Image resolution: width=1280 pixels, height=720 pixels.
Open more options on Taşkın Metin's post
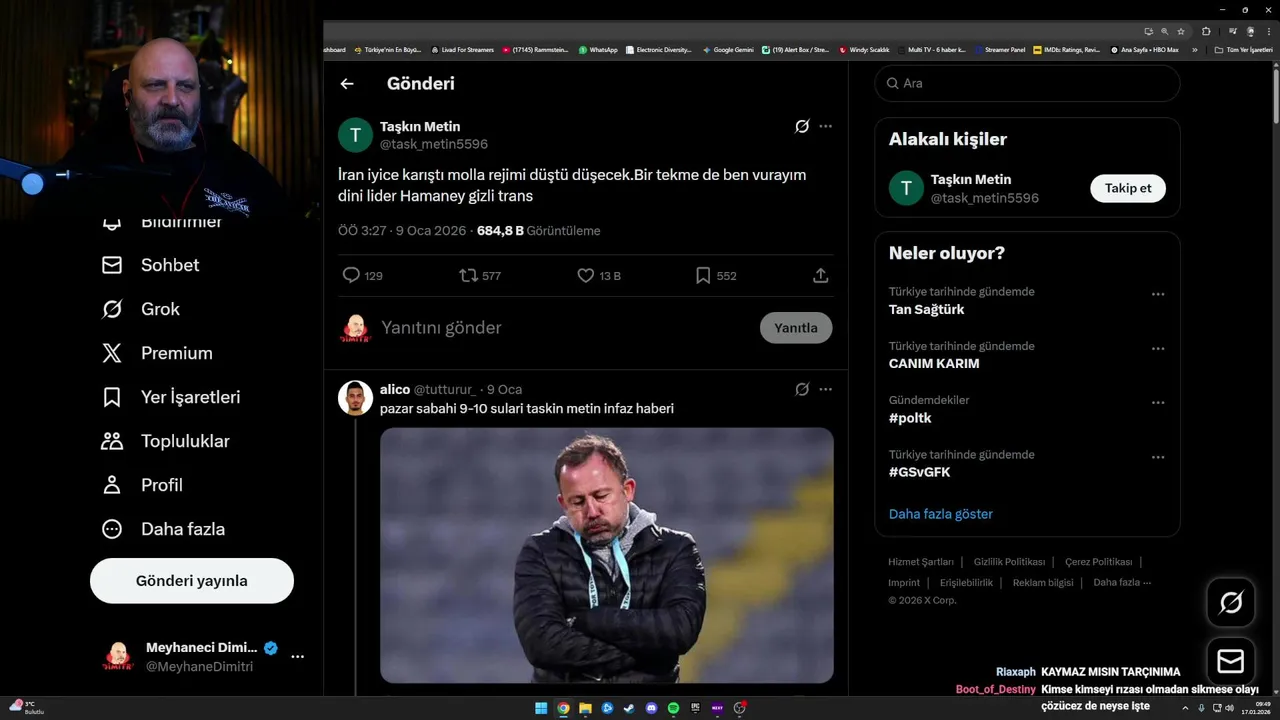(x=825, y=126)
